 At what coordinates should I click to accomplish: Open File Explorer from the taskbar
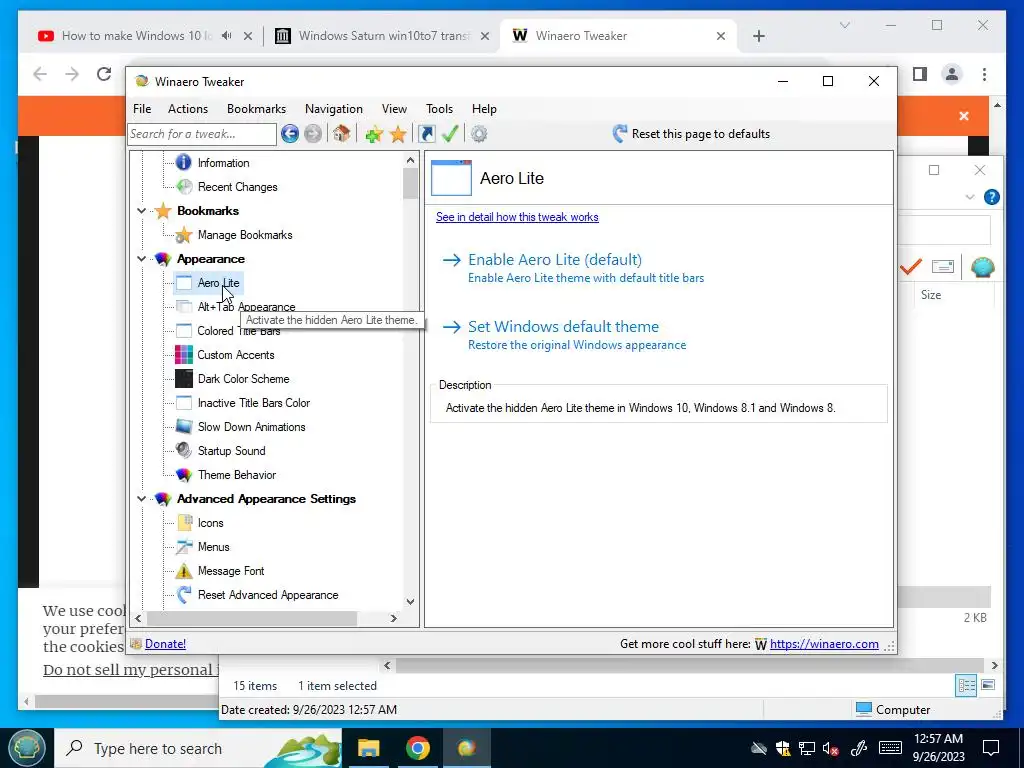[368, 748]
